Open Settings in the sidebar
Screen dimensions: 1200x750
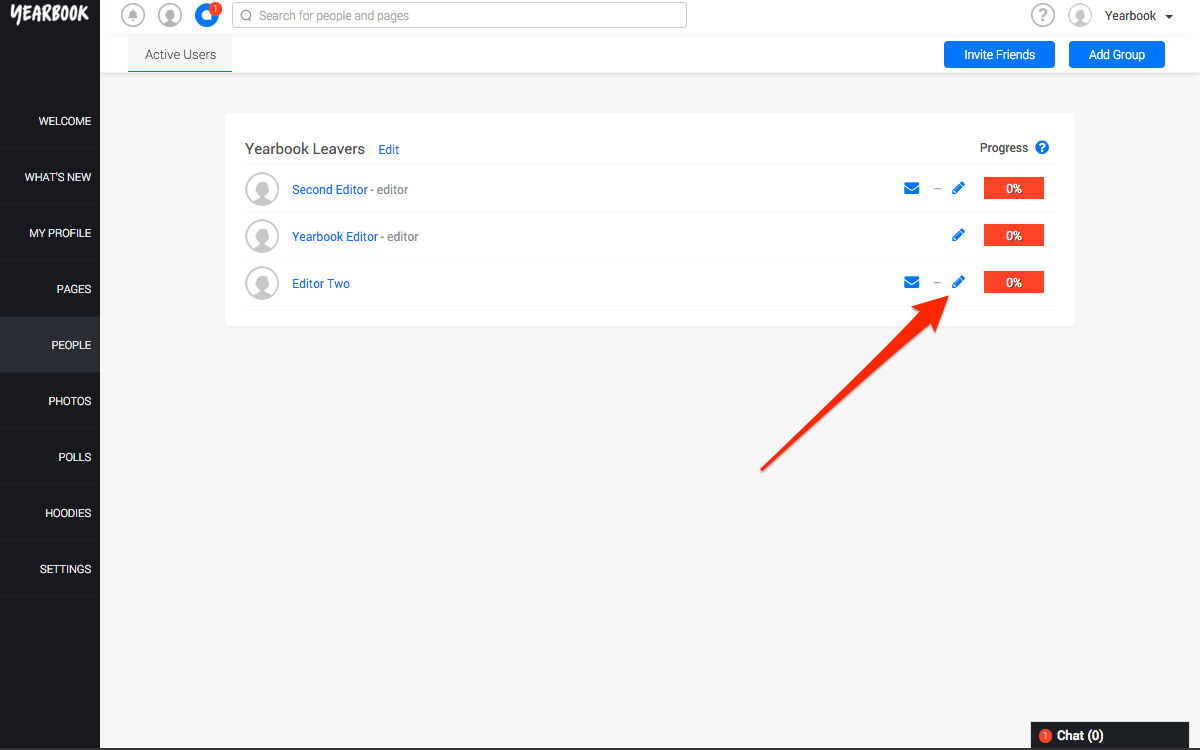tap(50, 569)
